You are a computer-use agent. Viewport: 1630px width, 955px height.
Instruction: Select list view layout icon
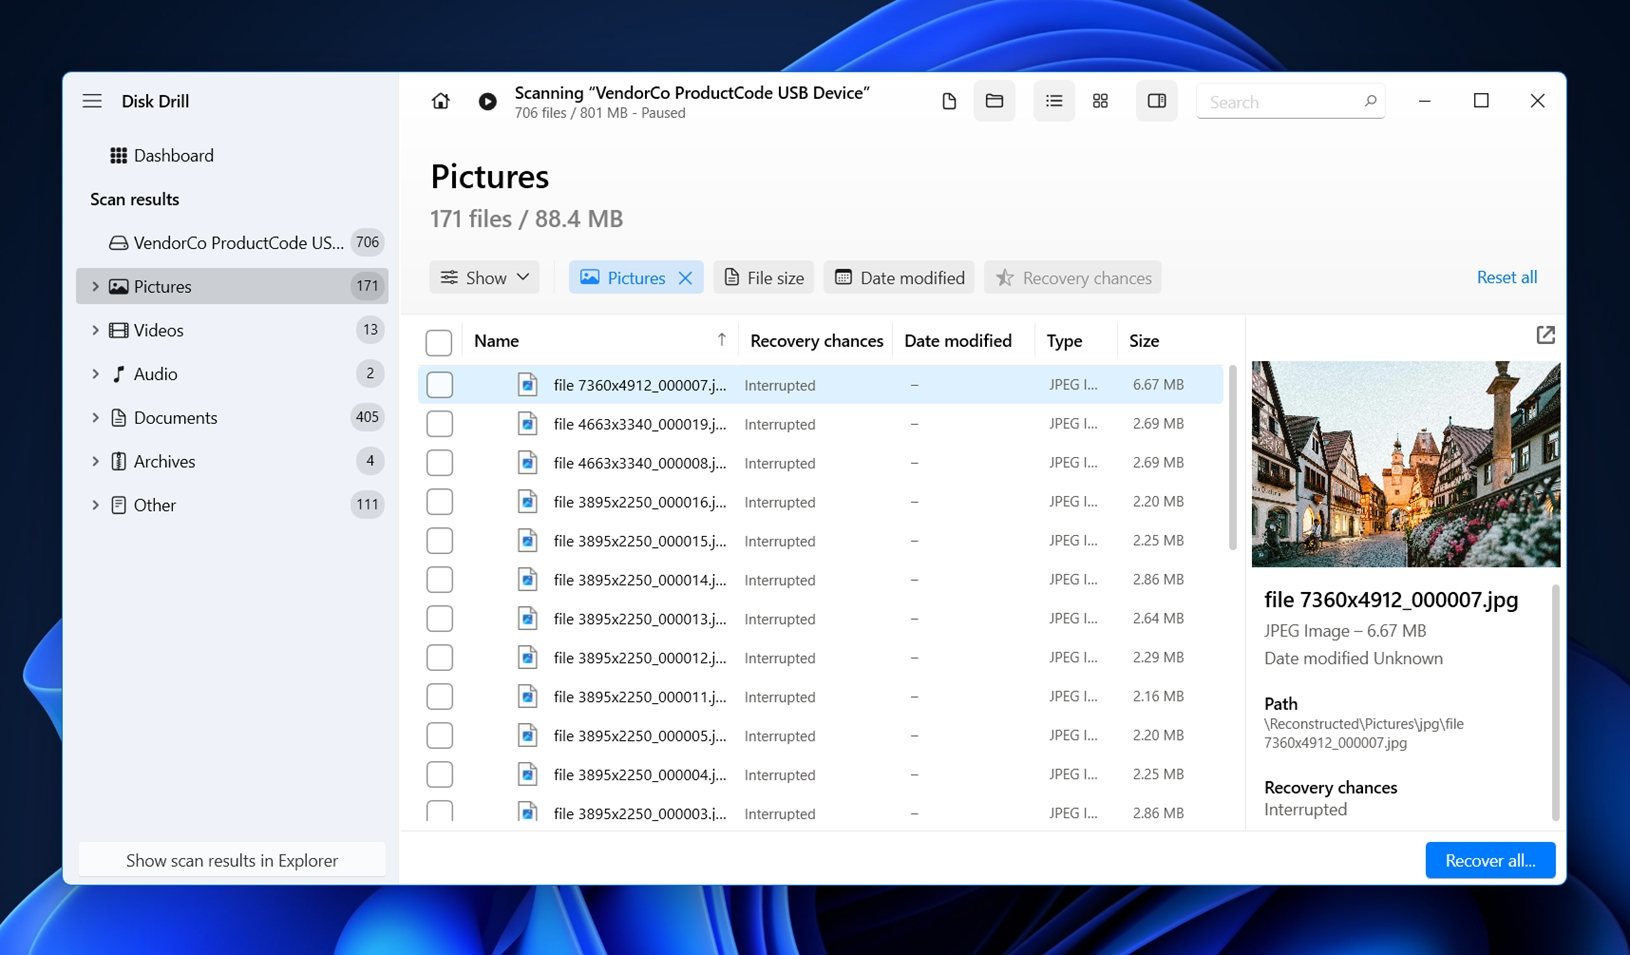point(1054,101)
